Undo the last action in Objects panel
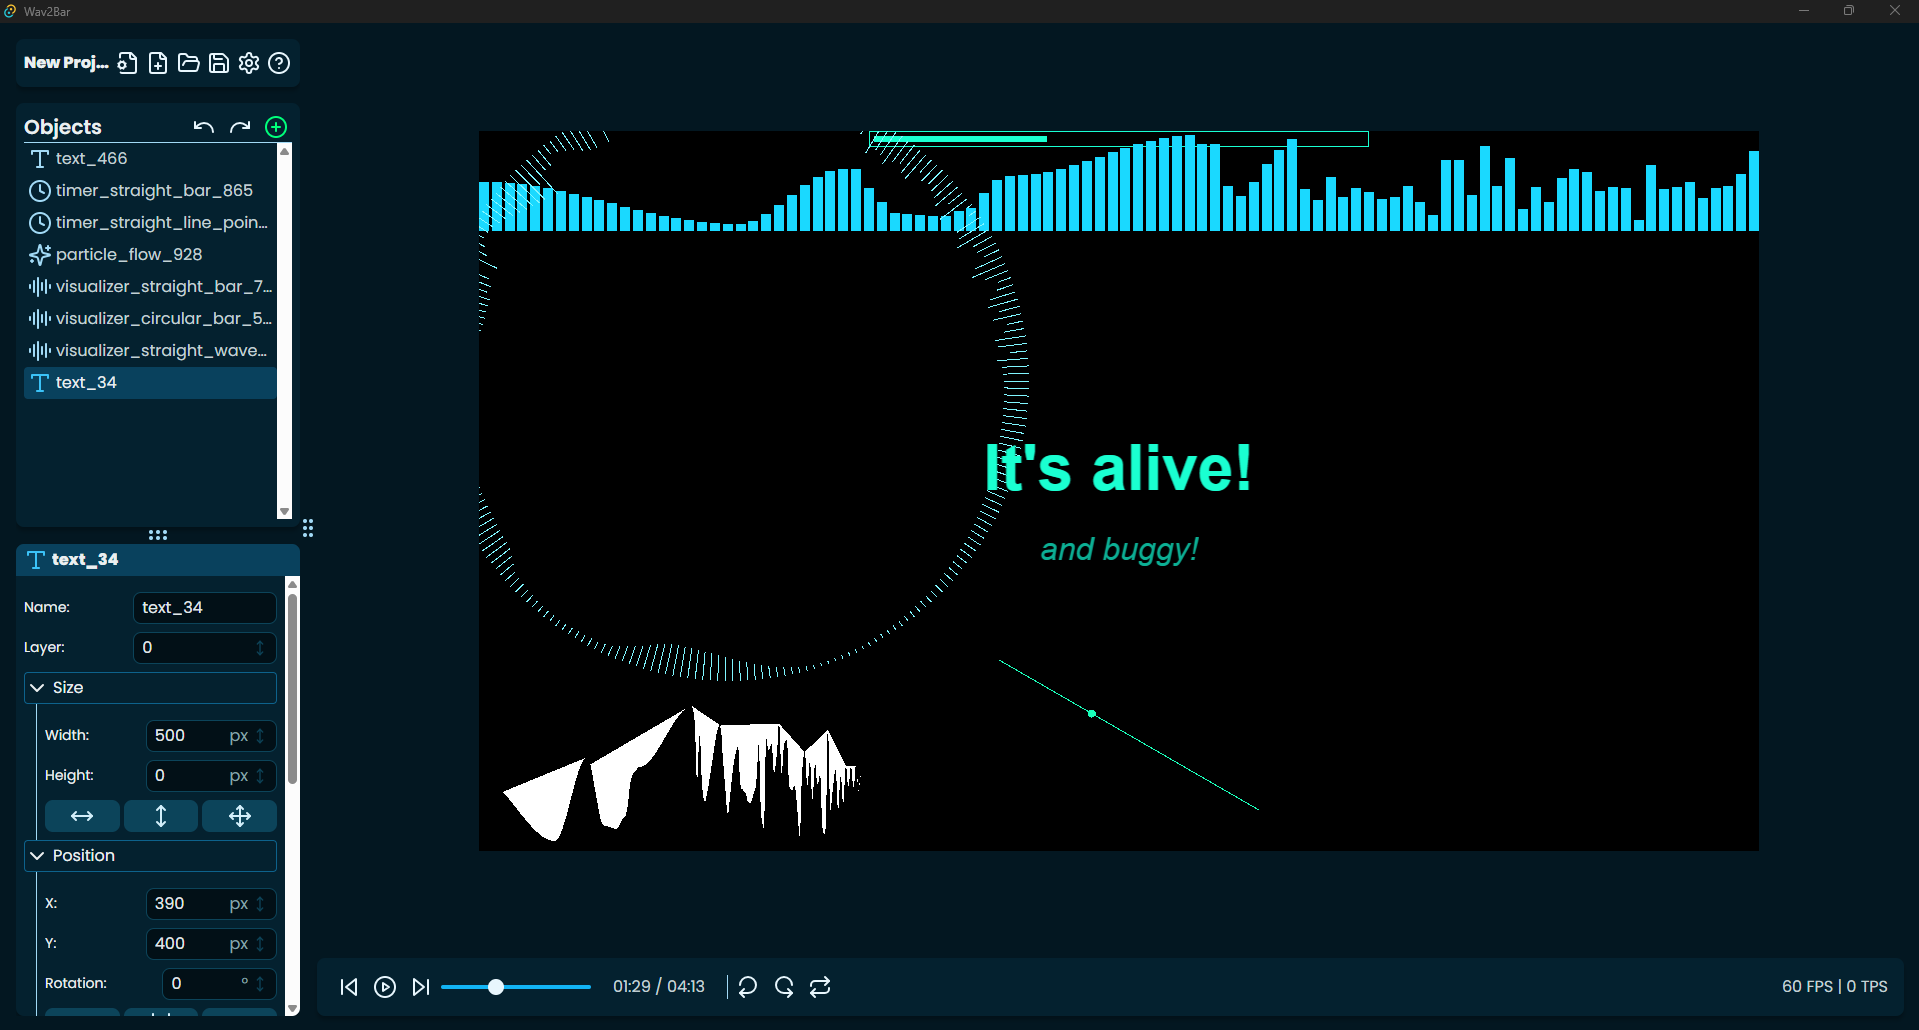This screenshot has width=1919, height=1030. point(204,127)
